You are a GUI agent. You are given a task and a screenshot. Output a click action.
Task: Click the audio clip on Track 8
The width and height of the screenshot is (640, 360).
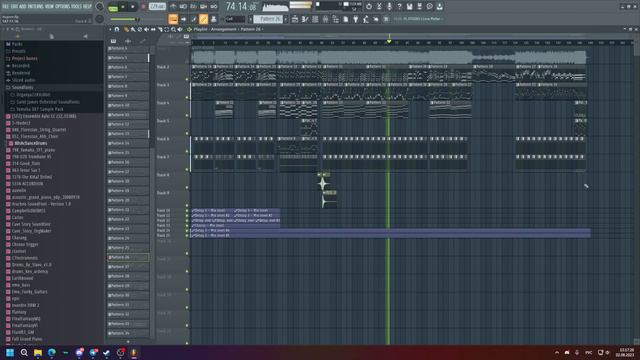(x=323, y=181)
